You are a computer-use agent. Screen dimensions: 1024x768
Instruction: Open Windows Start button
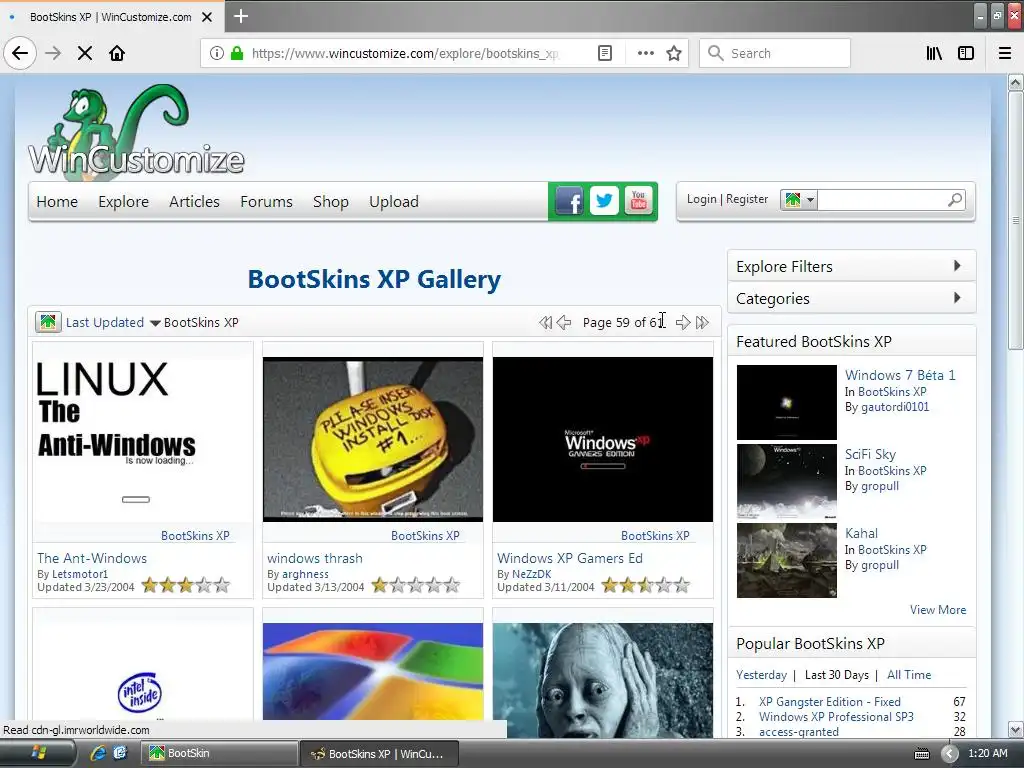(38, 754)
